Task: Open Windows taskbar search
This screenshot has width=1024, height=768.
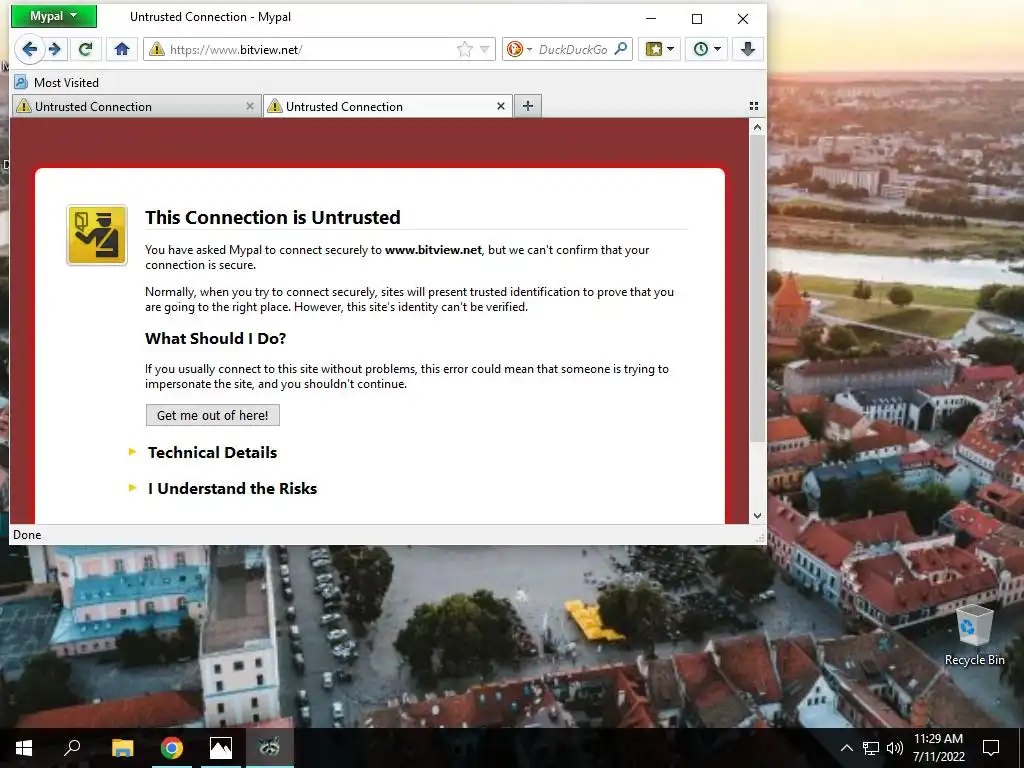Action: coord(72,748)
